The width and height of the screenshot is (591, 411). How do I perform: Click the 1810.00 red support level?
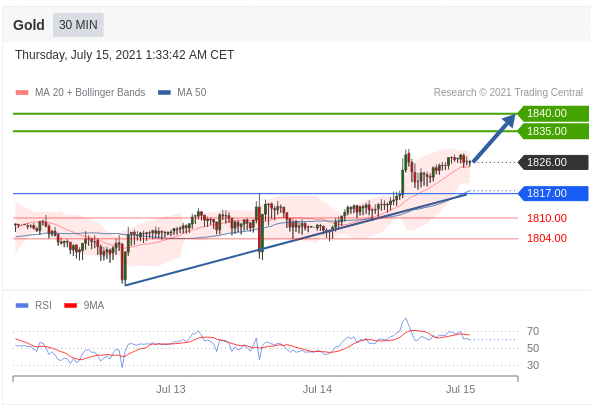tap(547, 218)
